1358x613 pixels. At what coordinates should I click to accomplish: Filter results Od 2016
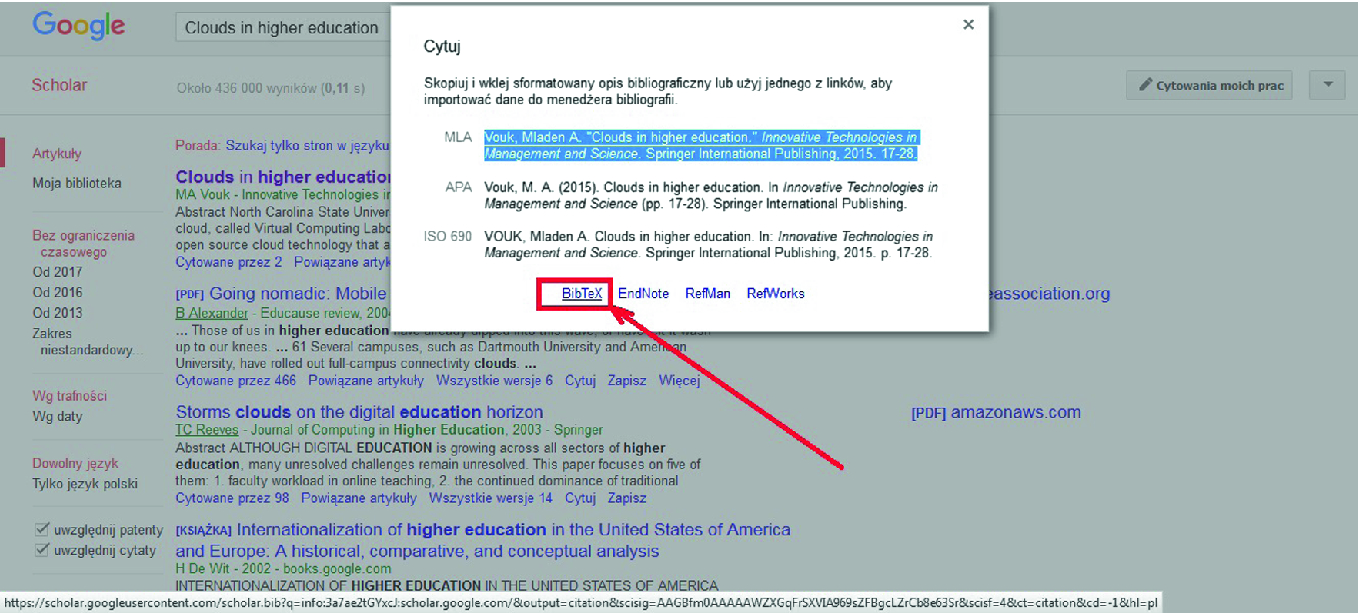pyautogui.click(x=57, y=292)
